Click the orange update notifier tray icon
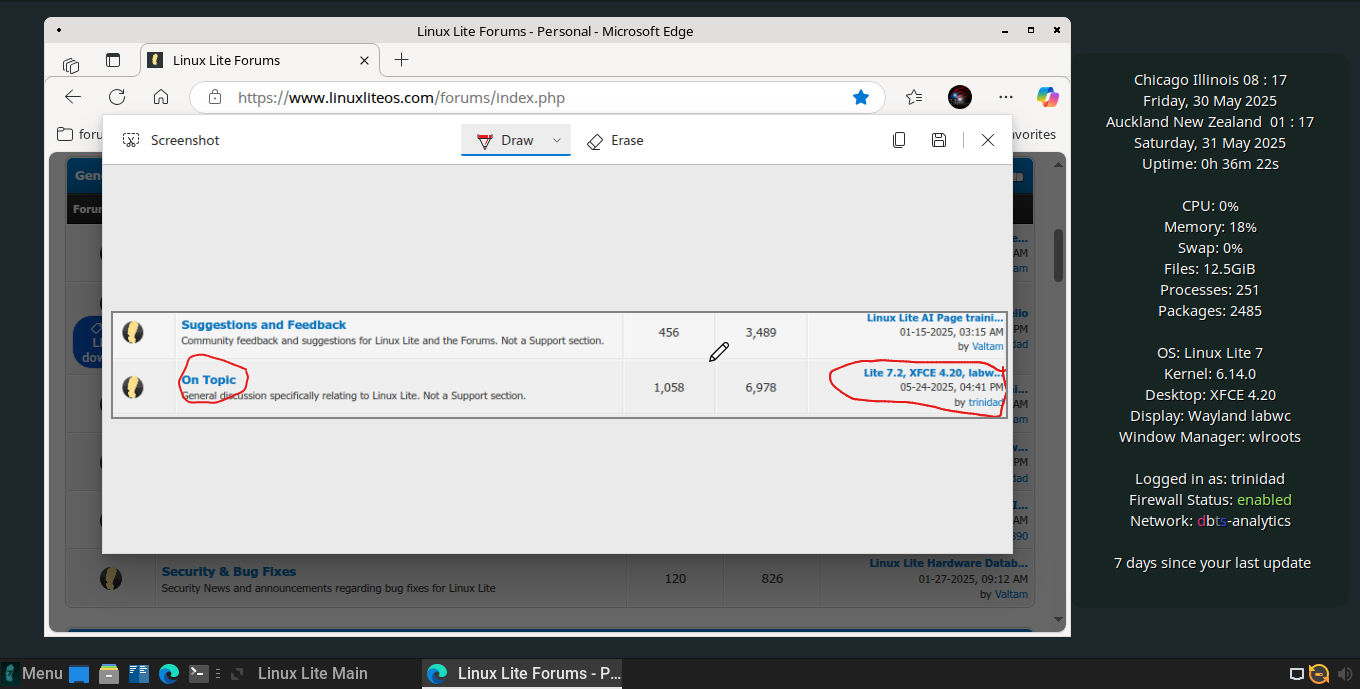 tap(1319, 674)
